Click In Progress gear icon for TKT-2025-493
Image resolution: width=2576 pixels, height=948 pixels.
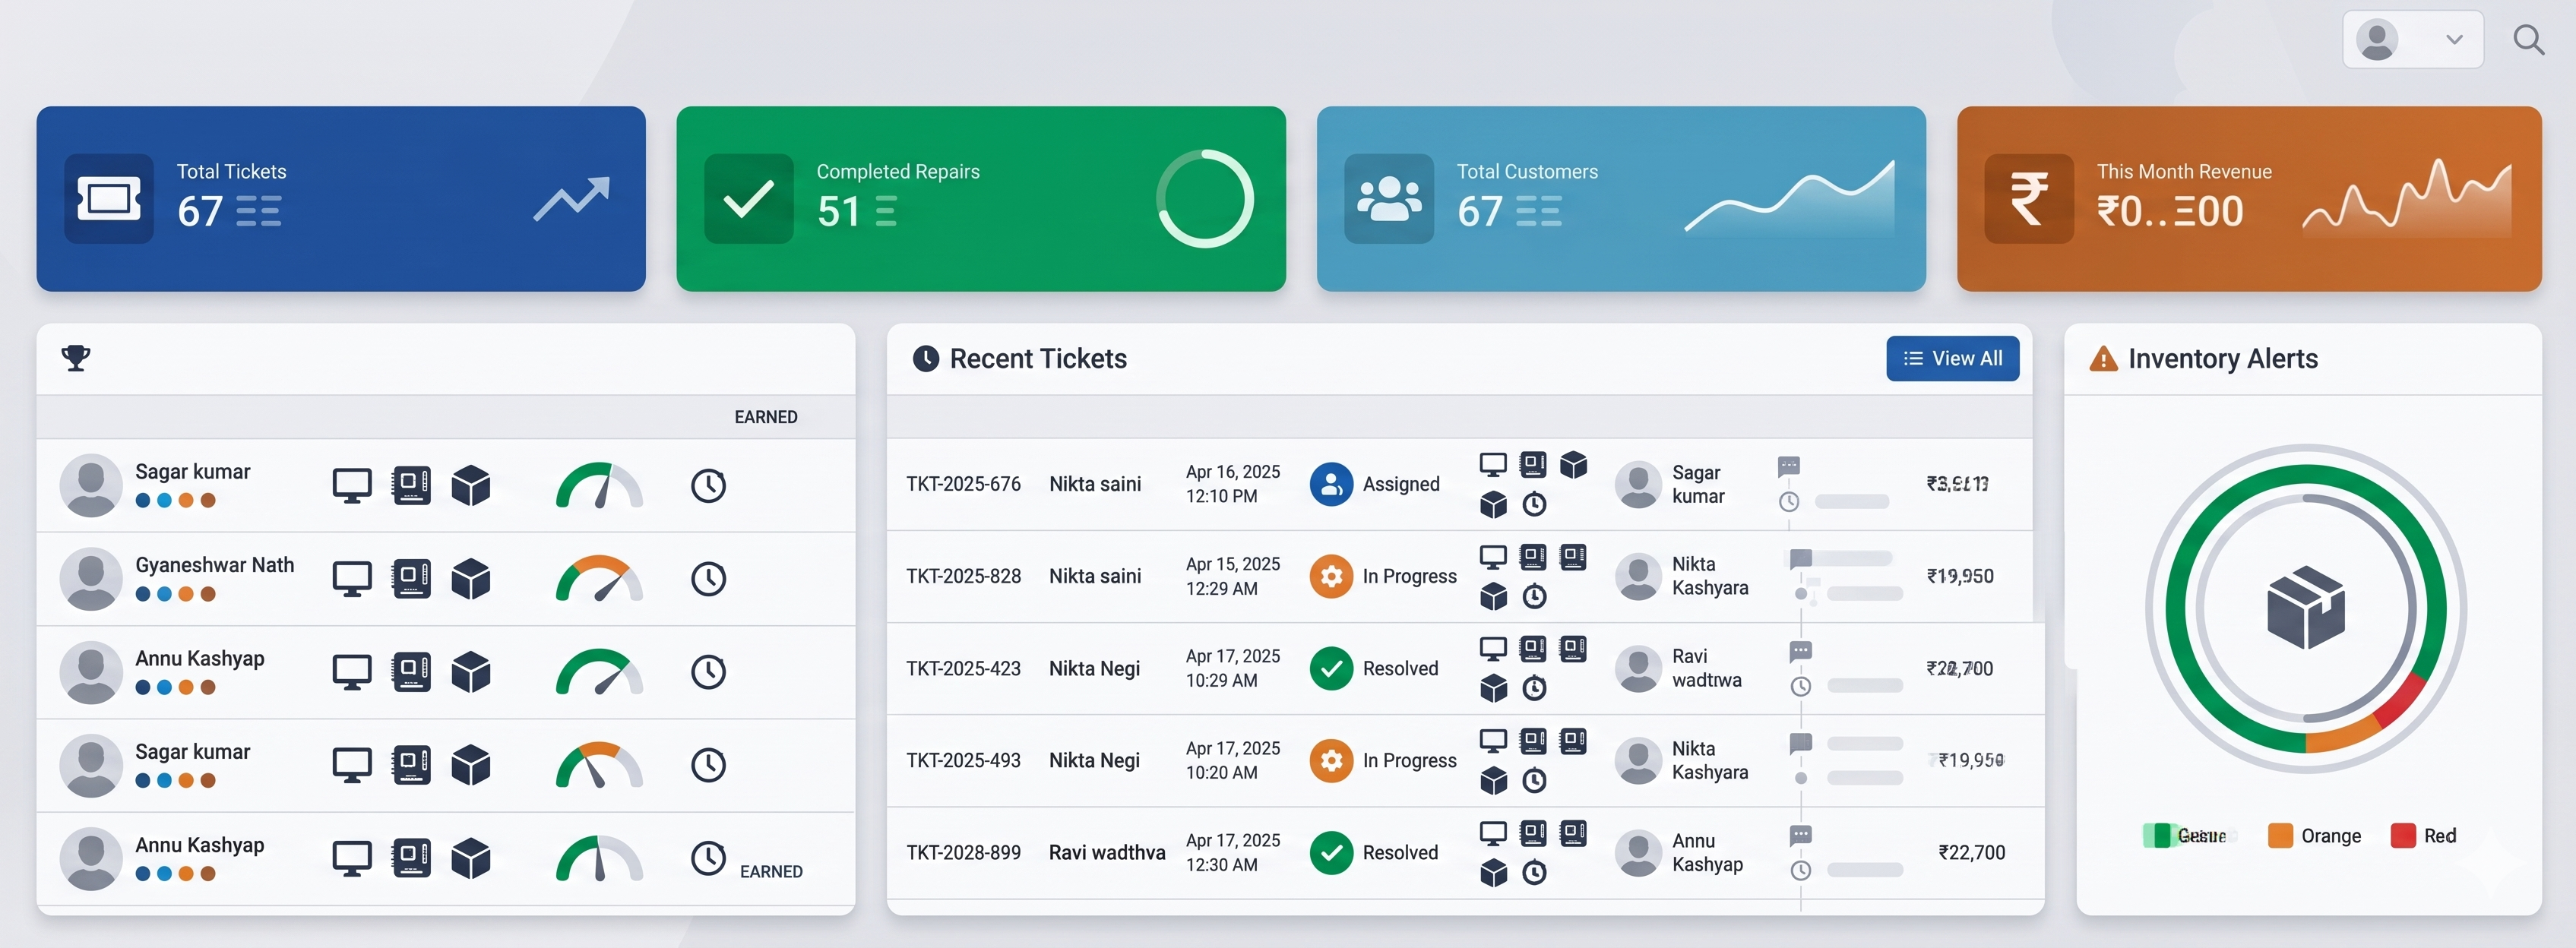tap(1331, 760)
